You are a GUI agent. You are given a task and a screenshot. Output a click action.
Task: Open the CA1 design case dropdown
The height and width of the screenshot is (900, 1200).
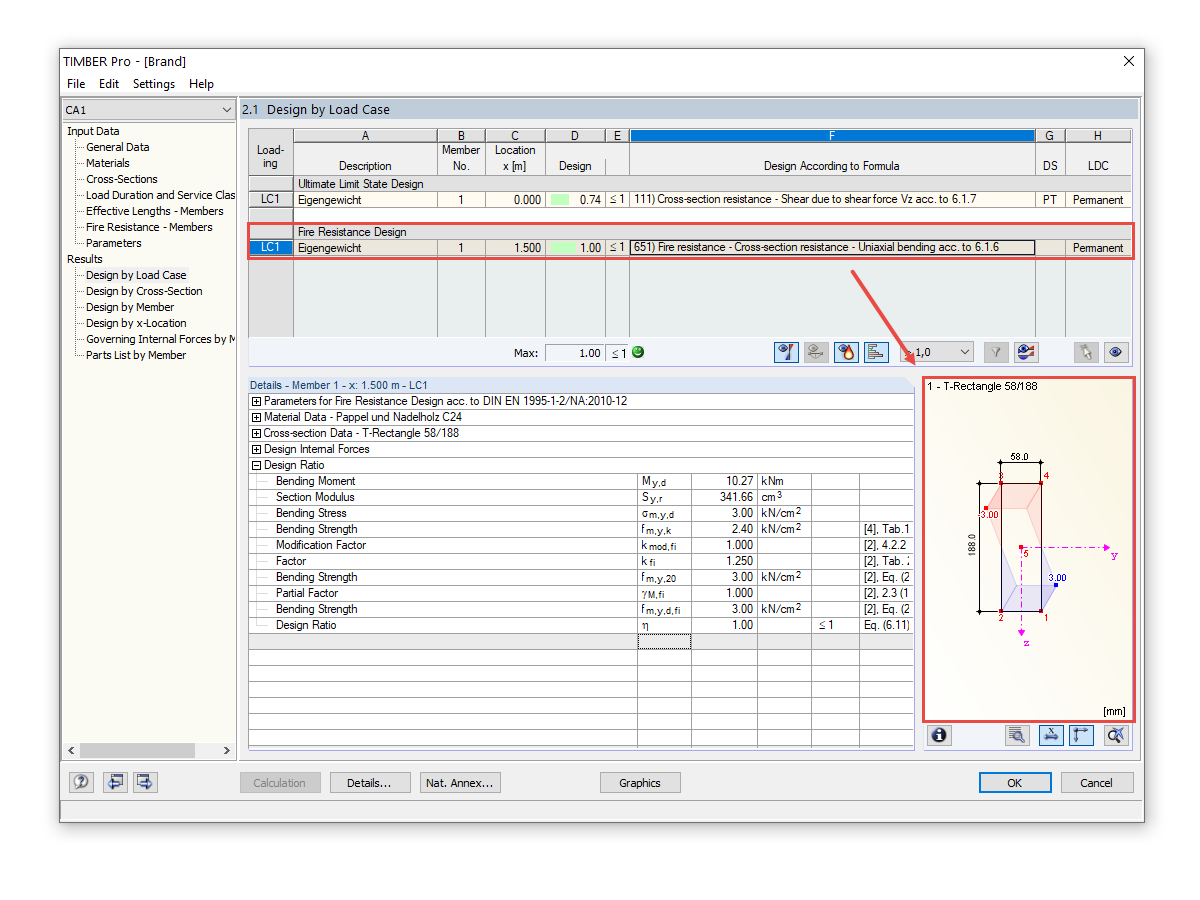(x=148, y=110)
